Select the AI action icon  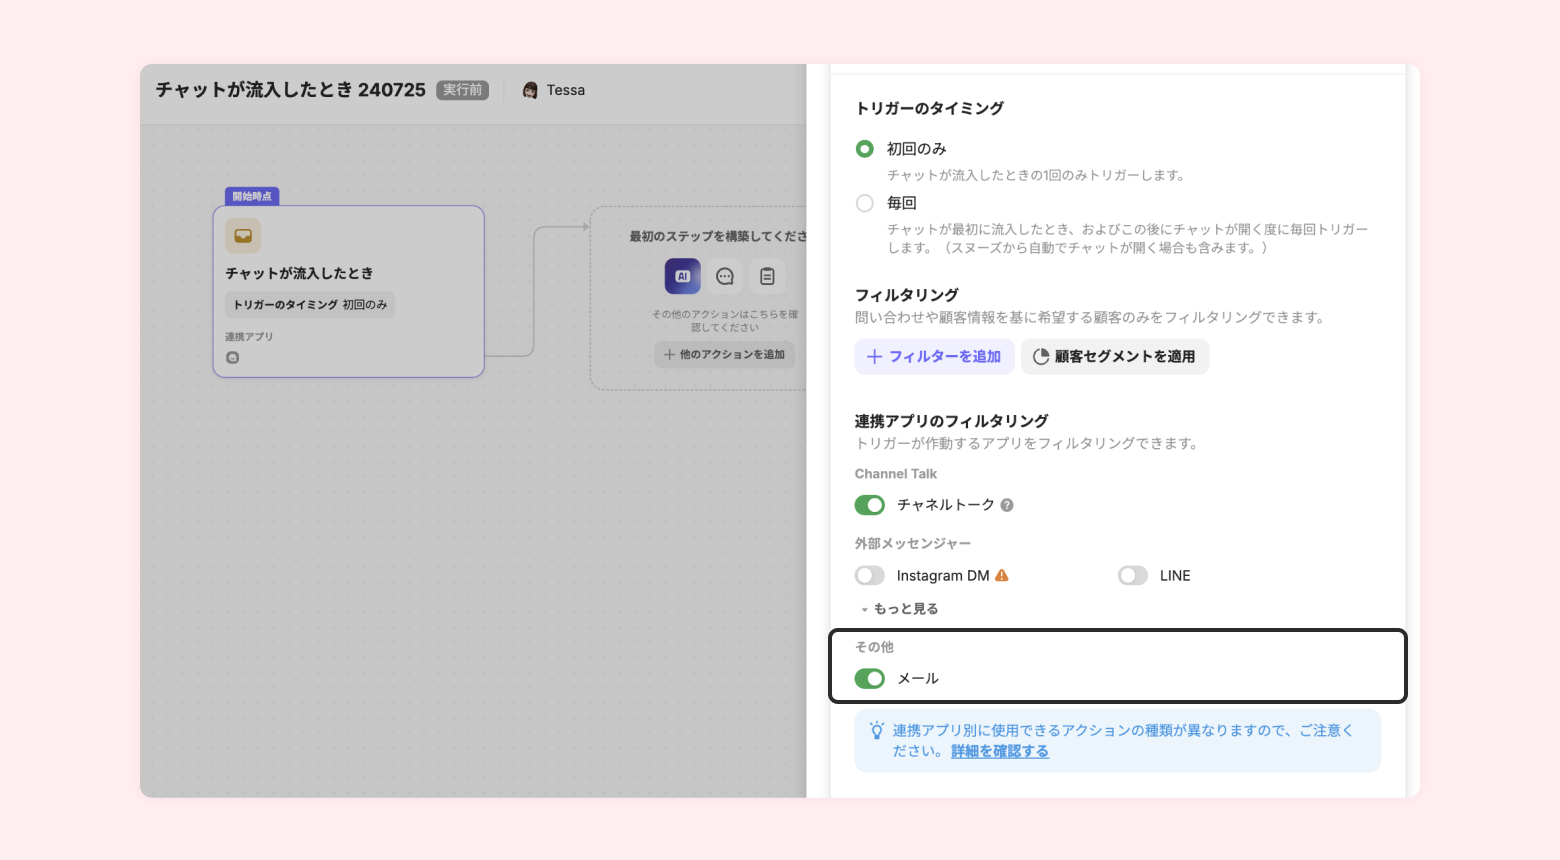pyautogui.click(x=683, y=276)
